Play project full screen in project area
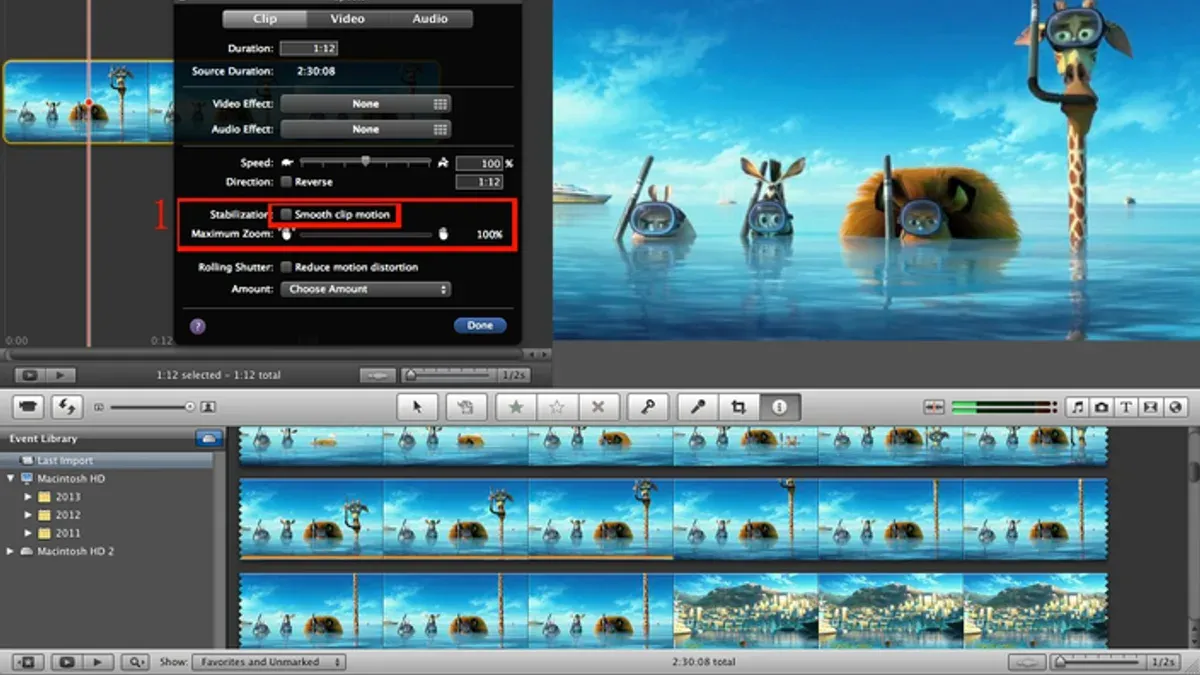 (x=30, y=375)
